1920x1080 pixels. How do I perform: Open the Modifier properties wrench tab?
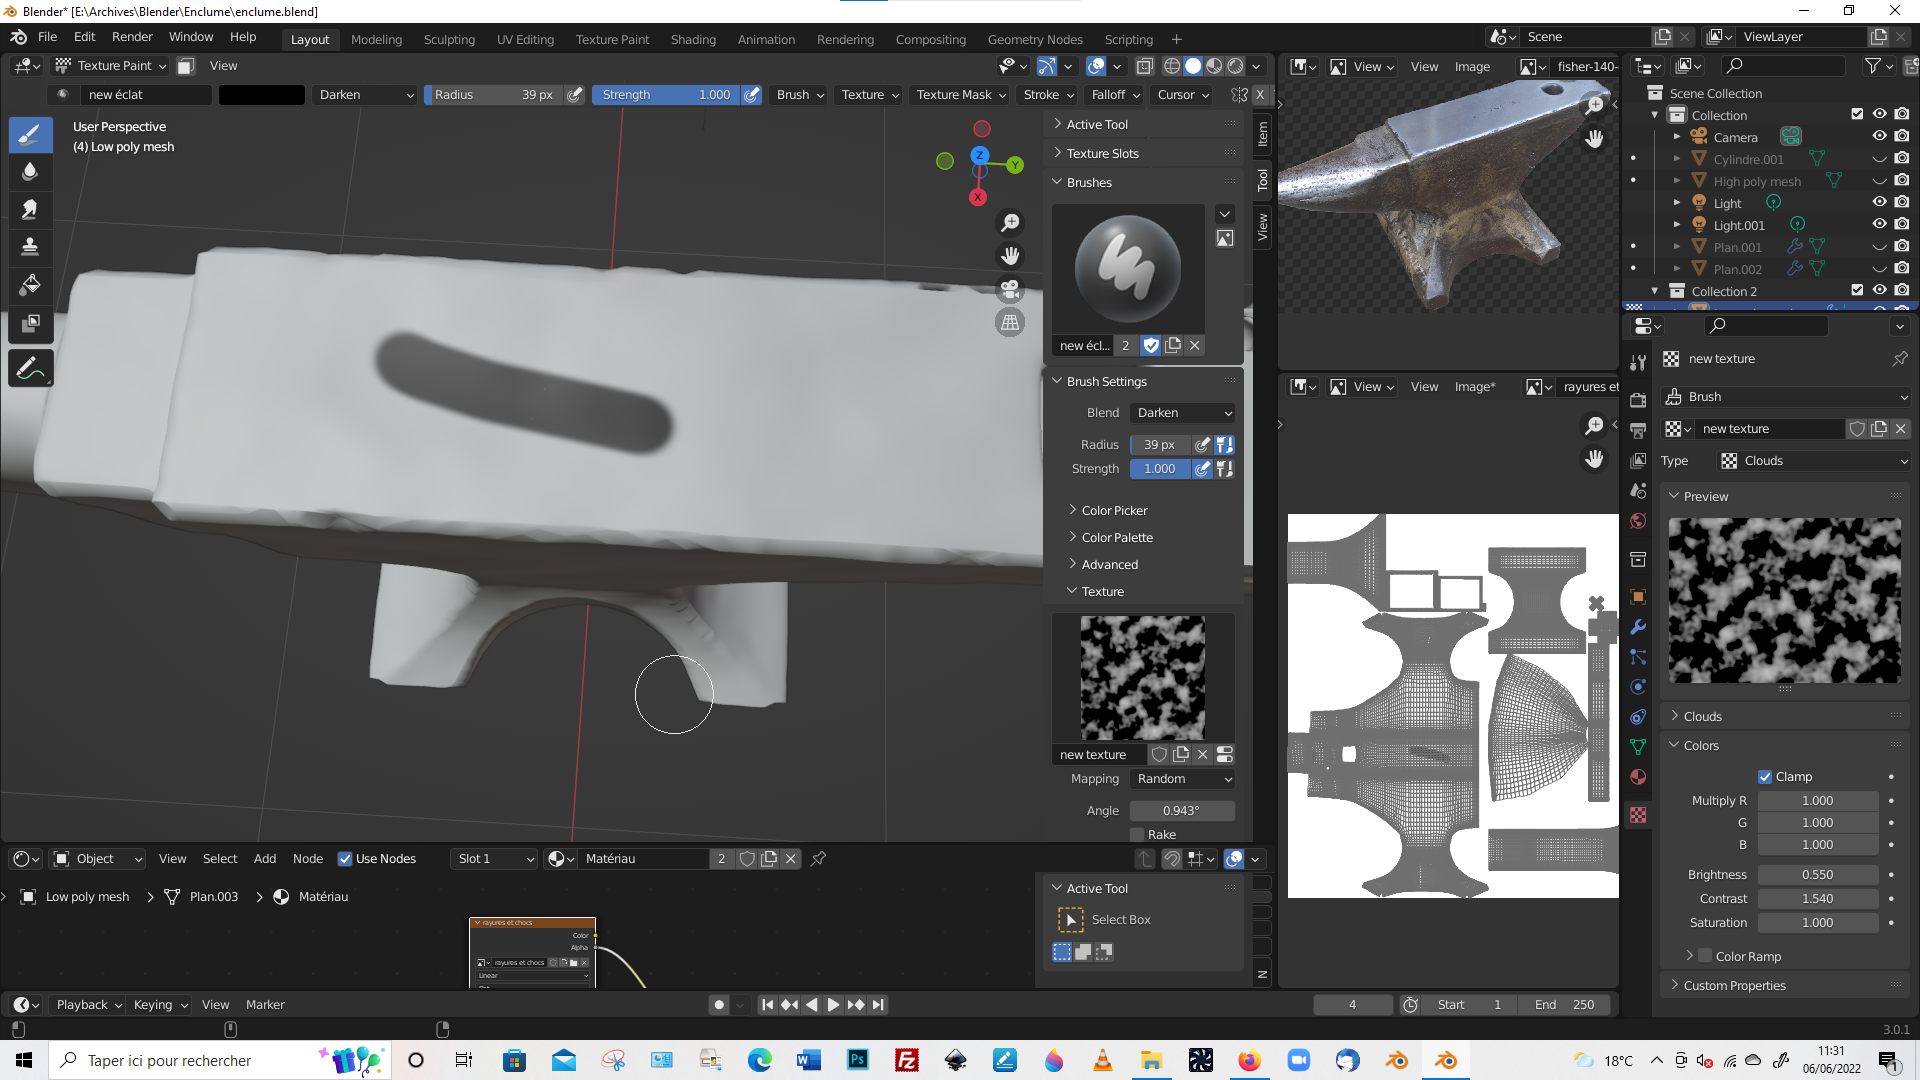coord(1638,627)
